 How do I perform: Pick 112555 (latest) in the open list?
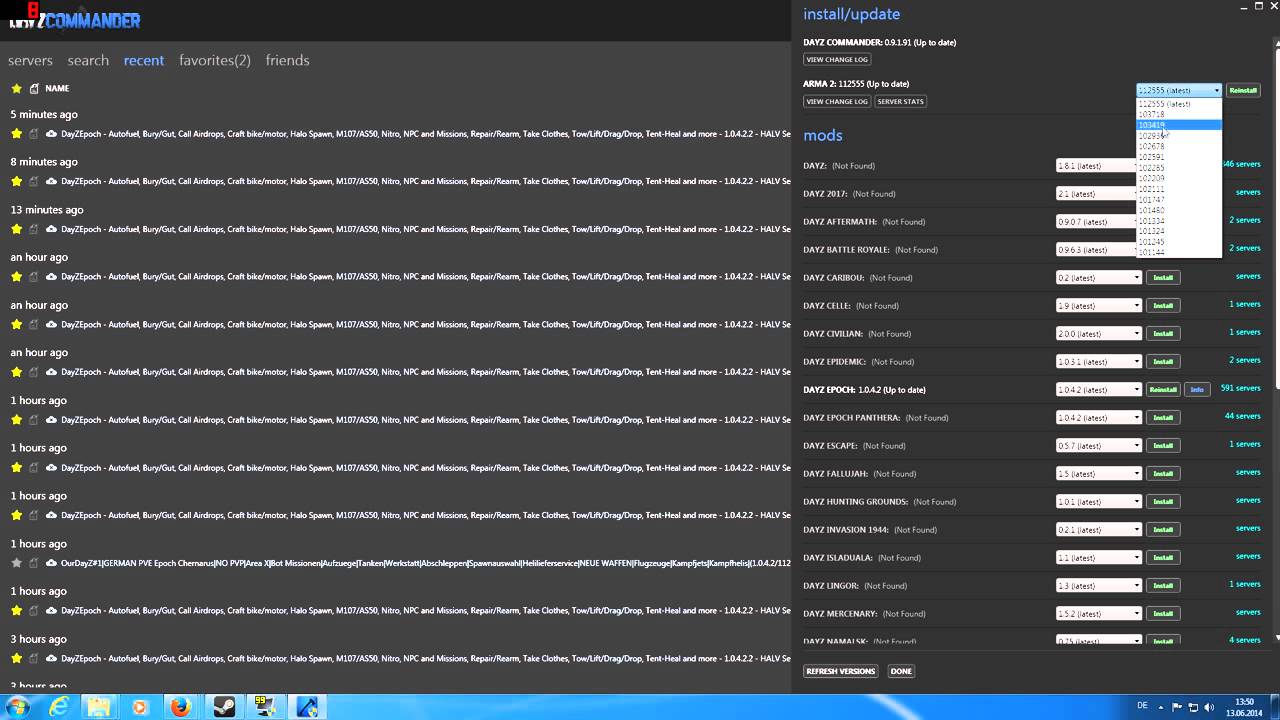click(1179, 104)
